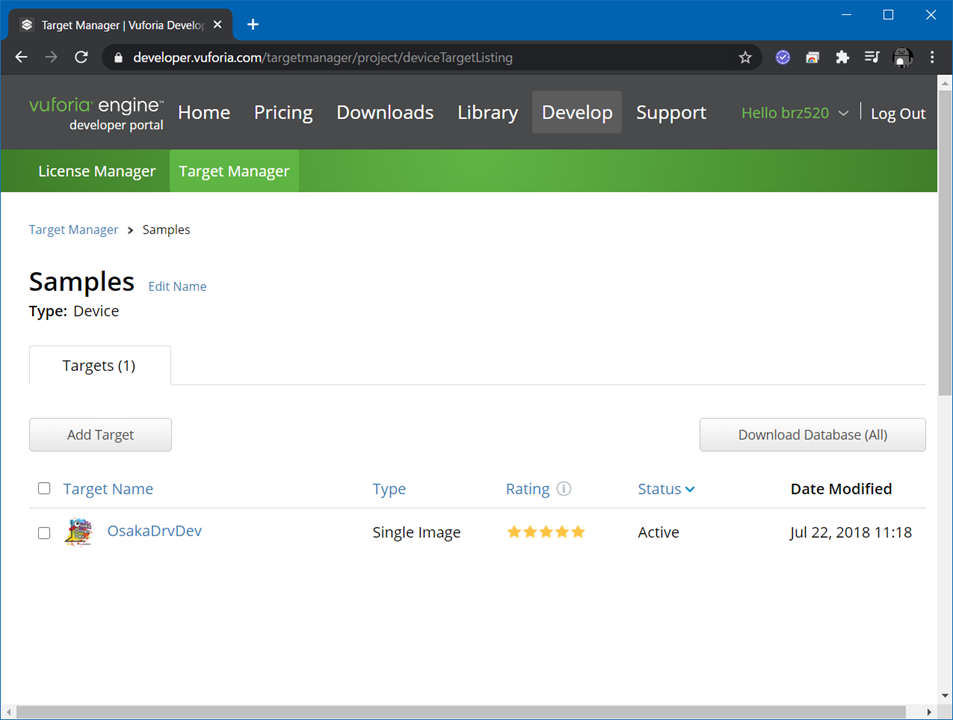Reload the page with the refresh icon
Image resolution: width=953 pixels, height=720 pixels.
pos(81,57)
